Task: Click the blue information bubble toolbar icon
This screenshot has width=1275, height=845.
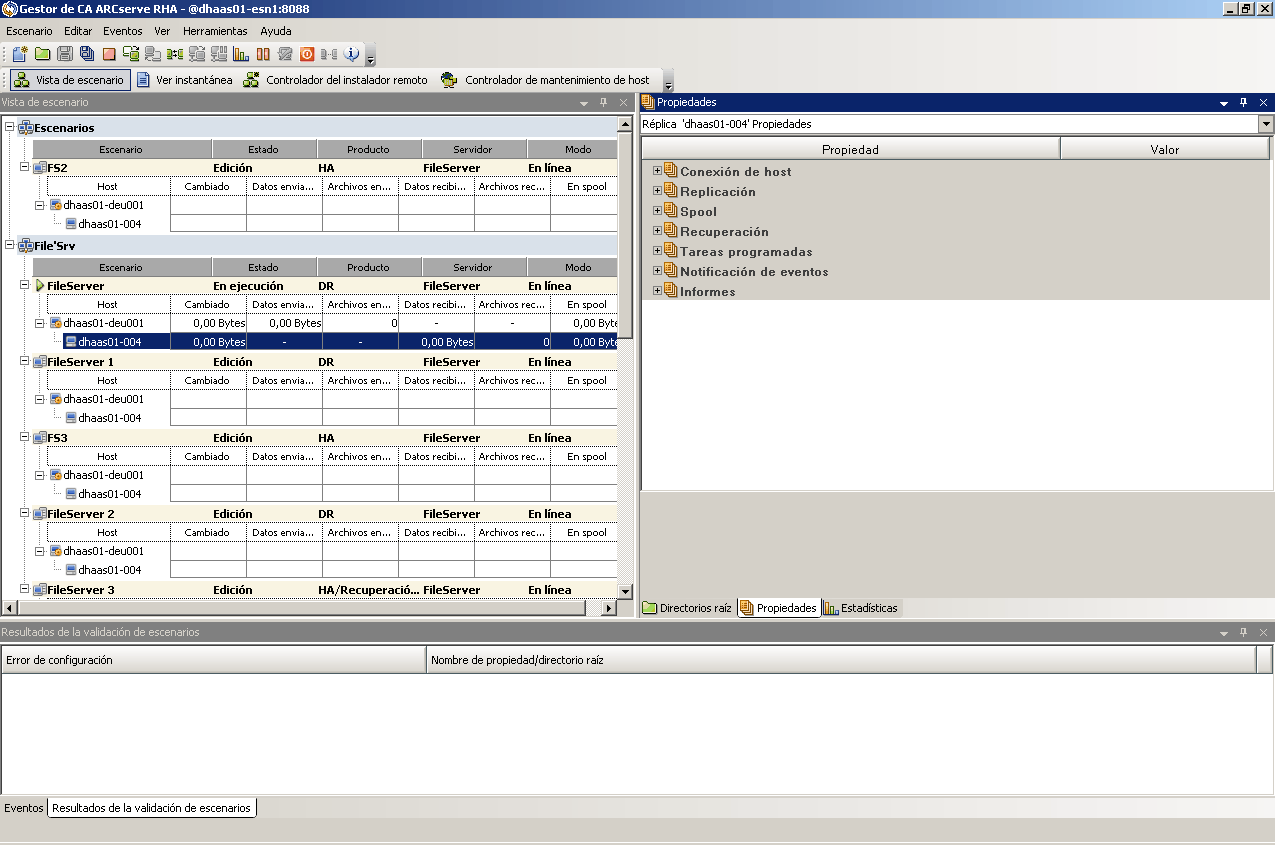Action: coord(351,54)
